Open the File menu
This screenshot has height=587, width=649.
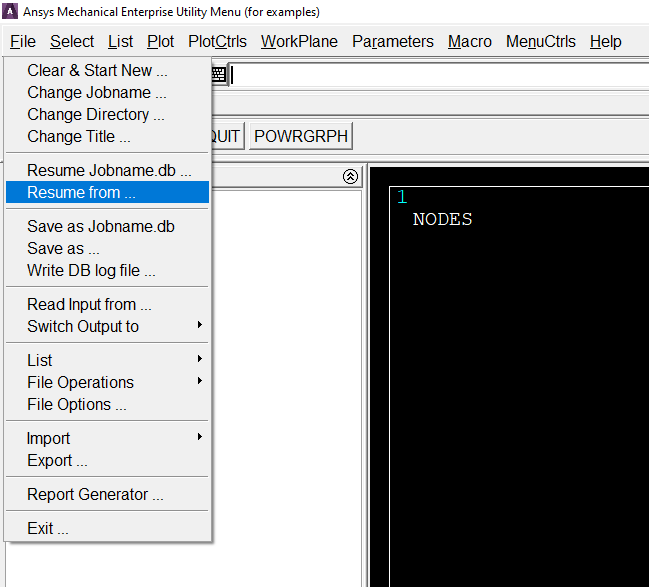tap(23, 41)
